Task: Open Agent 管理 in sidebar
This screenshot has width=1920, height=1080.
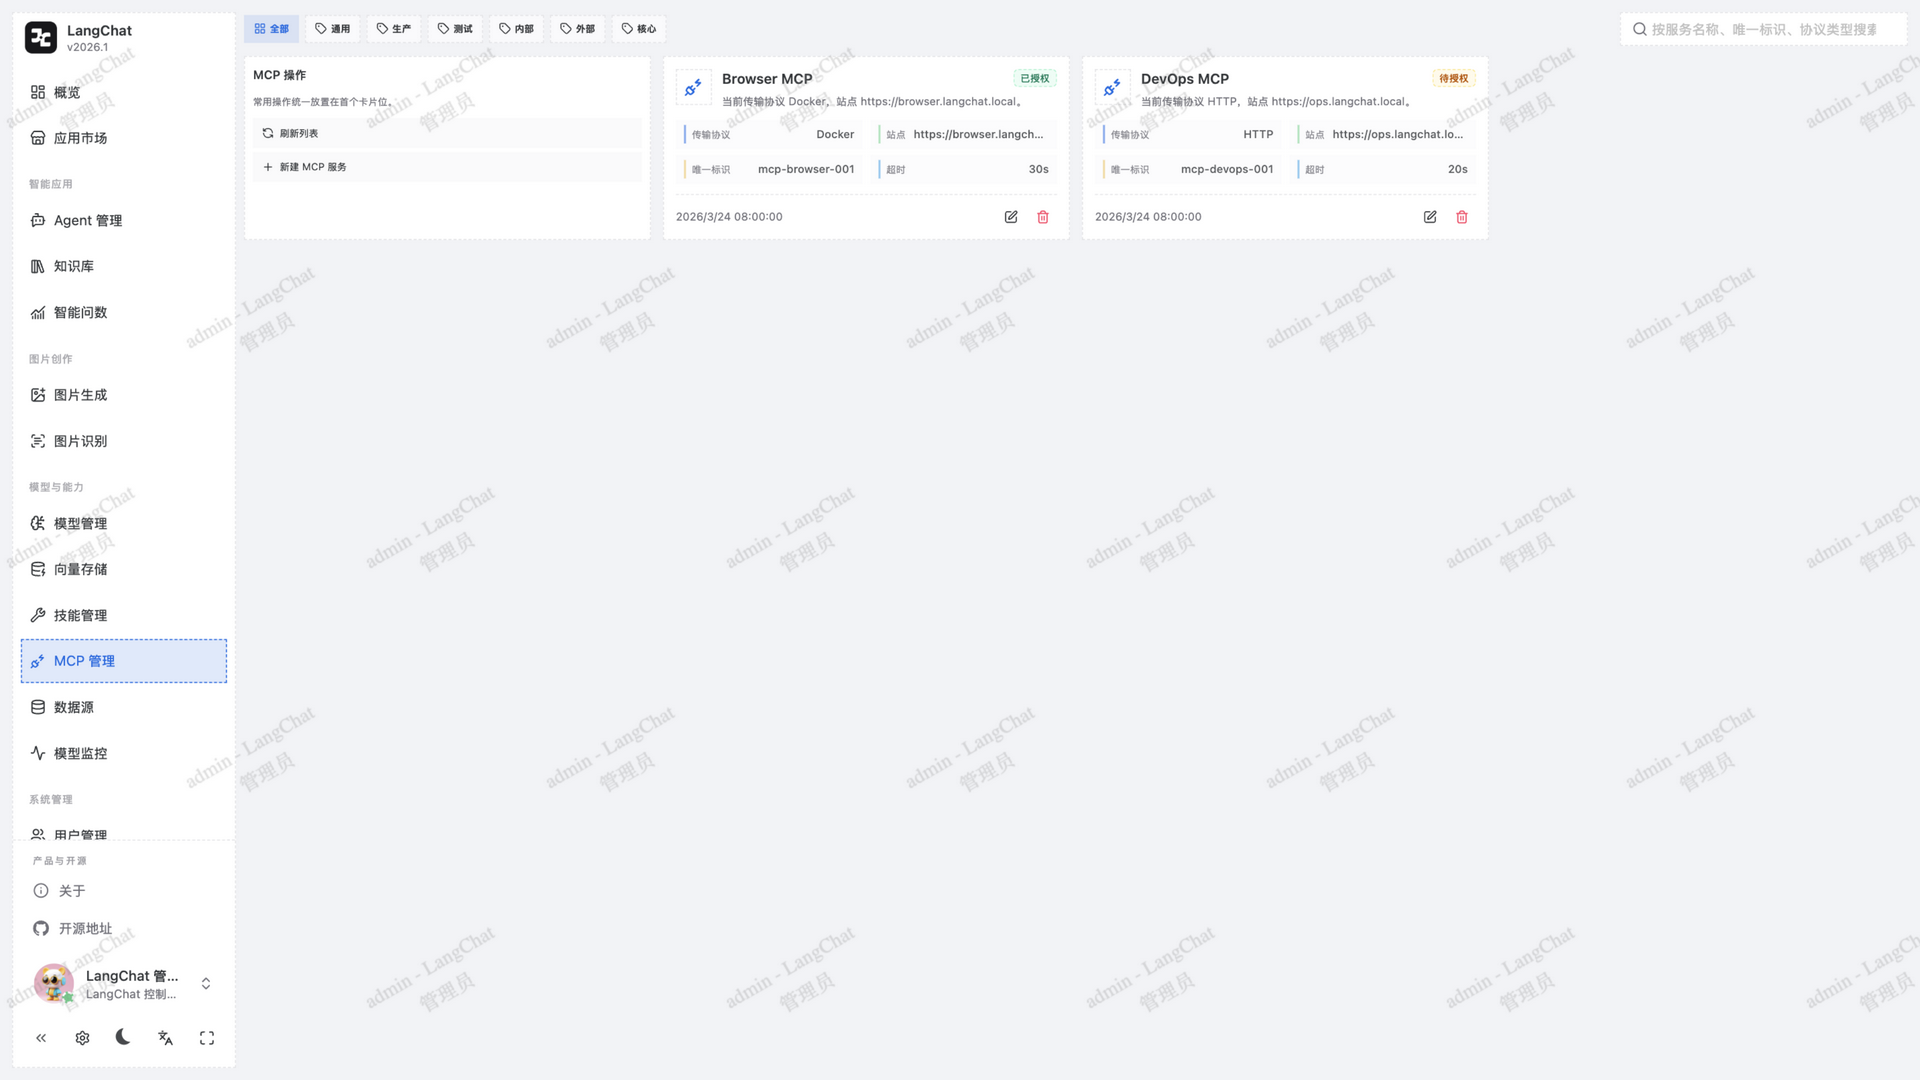Action: tap(124, 220)
